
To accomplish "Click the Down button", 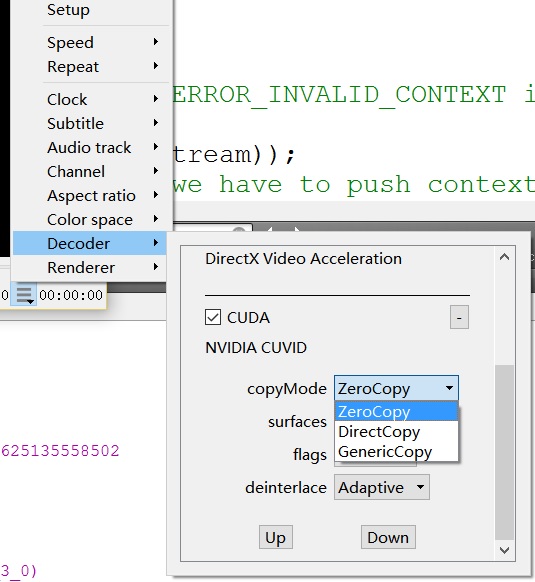I will click(388, 537).
